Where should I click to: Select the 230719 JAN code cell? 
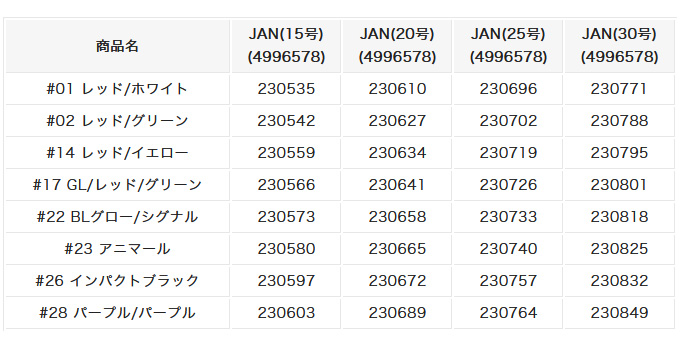pyautogui.click(x=508, y=153)
